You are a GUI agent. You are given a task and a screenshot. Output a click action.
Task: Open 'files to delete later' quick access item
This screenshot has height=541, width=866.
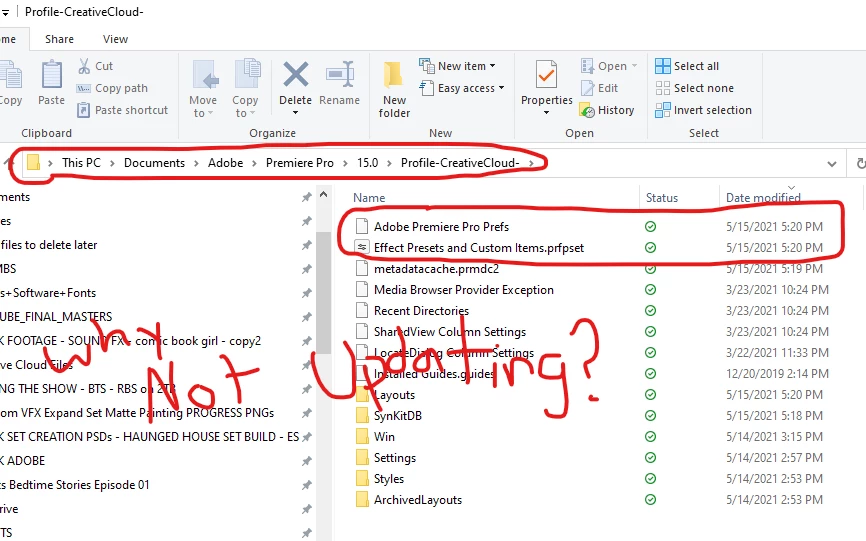click(x=49, y=245)
